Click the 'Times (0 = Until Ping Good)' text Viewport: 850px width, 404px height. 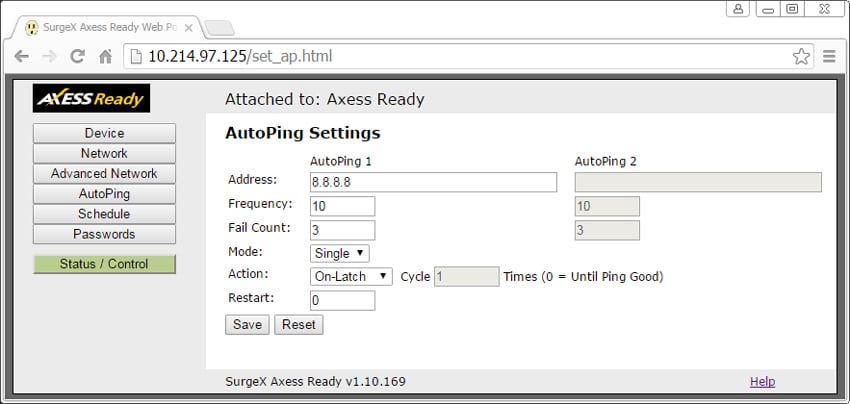point(583,277)
